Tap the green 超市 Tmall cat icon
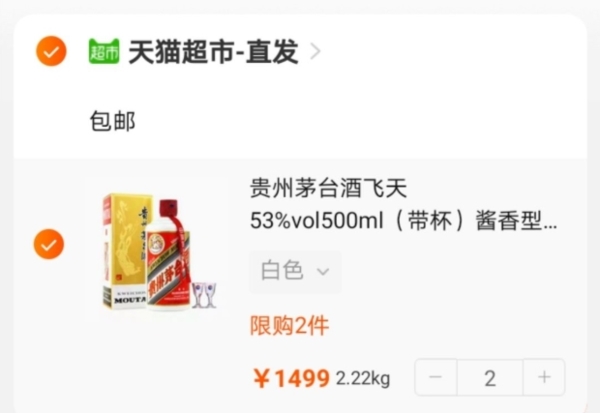The height and width of the screenshot is (413, 600). click(x=104, y=51)
